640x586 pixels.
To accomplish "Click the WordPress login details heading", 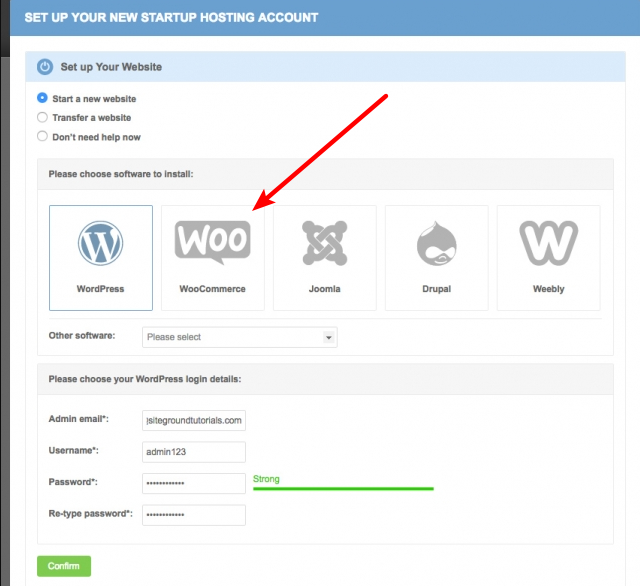I will click(145, 379).
